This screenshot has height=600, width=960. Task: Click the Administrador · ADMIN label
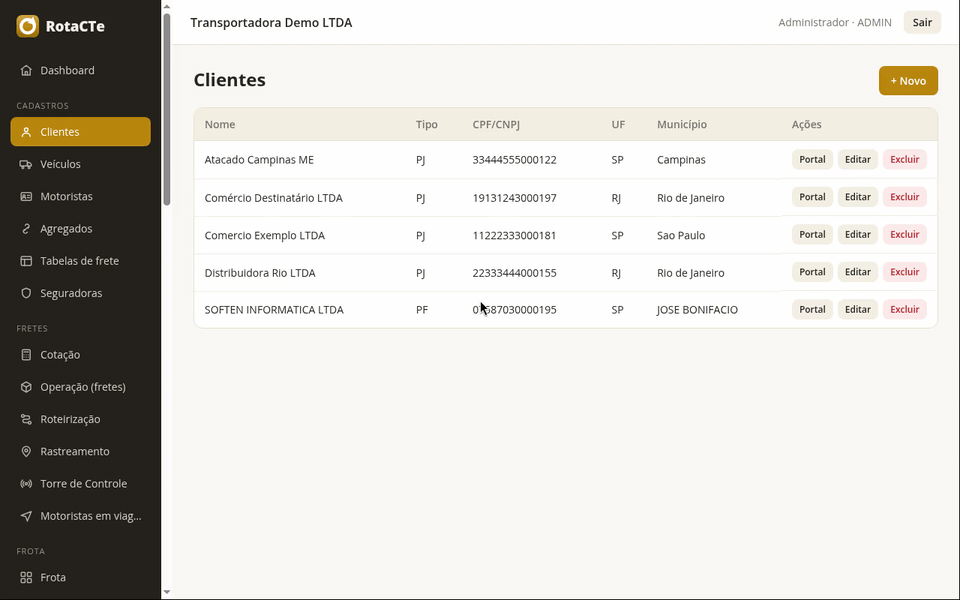tap(834, 23)
